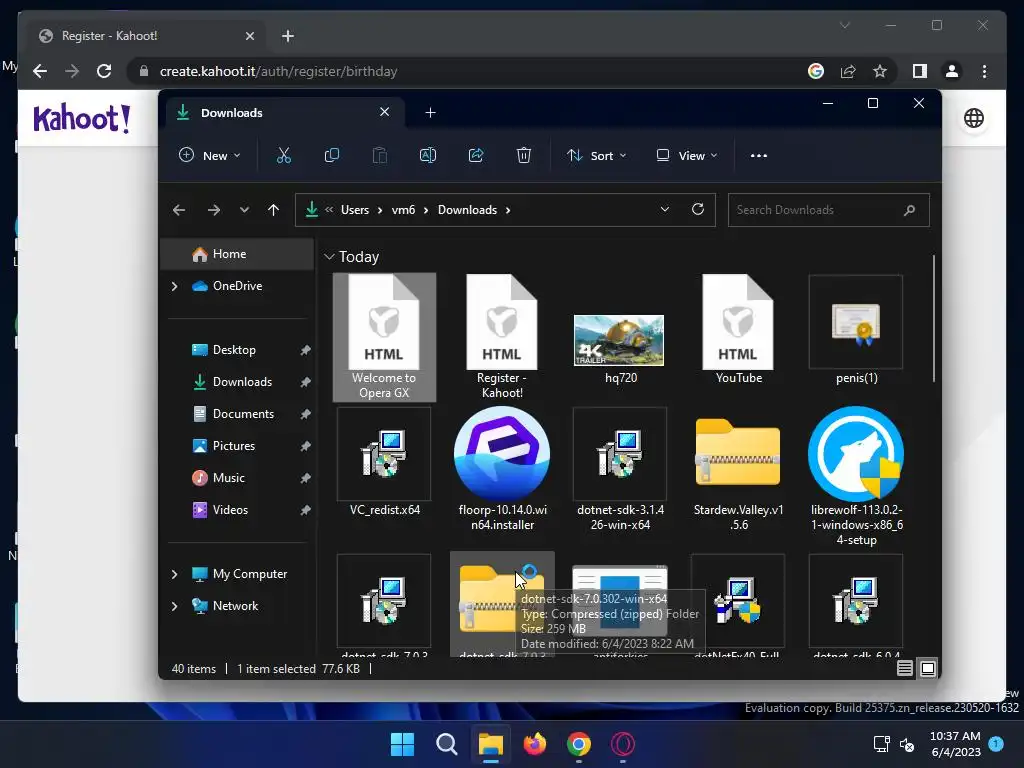Click vm6 in the breadcrumb path
The image size is (1024, 768).
(x=403, y=210)
